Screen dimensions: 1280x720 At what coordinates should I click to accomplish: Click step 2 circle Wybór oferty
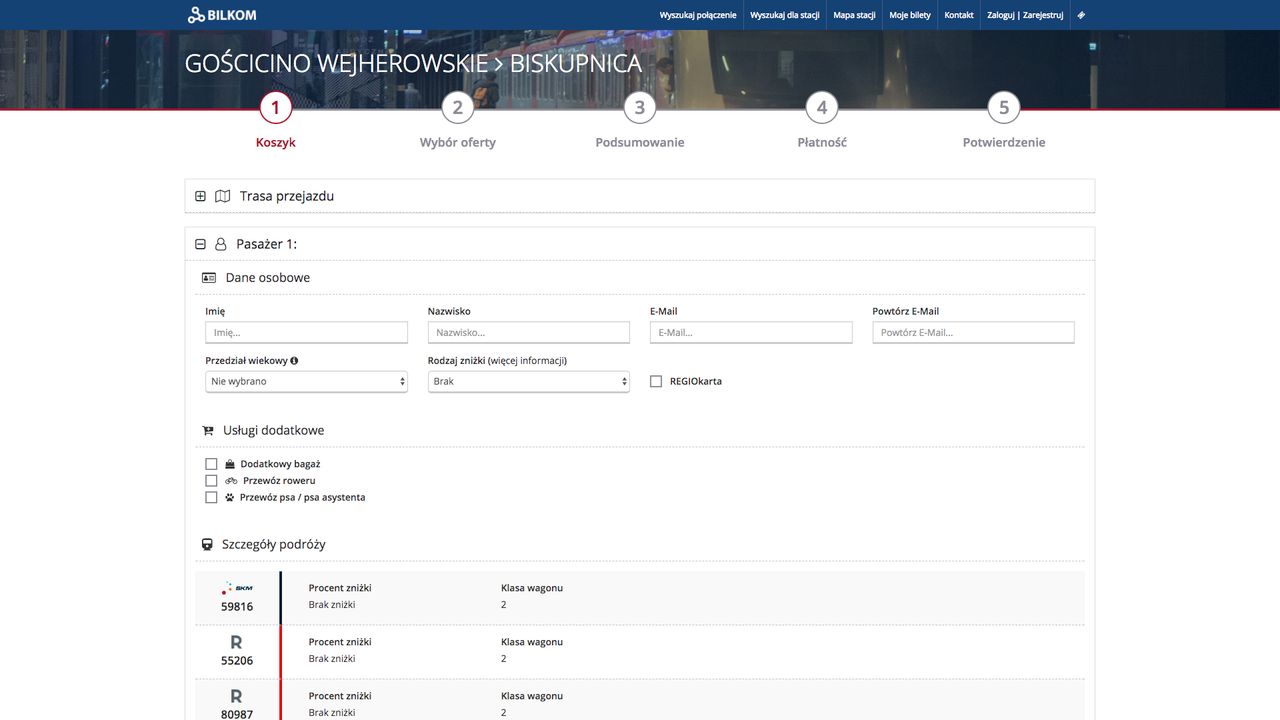pyautogui.click(x=457, y=108)
